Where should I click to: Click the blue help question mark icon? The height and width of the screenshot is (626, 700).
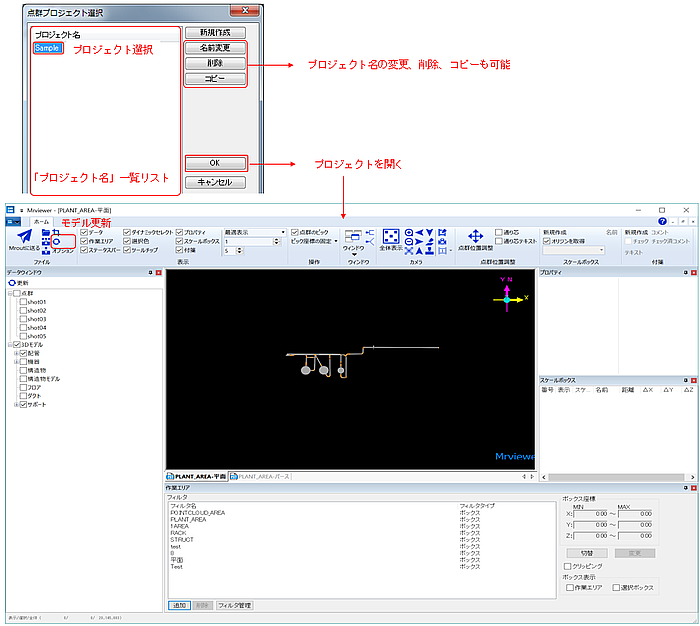(x=662, y=221)
